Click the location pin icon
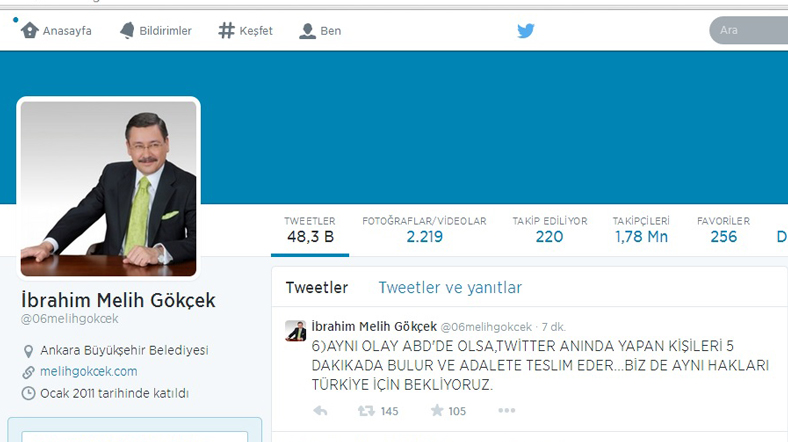Image resolution: width=788 pixels, height=442 pixels. pyautogui.click(x=28, y=351)
